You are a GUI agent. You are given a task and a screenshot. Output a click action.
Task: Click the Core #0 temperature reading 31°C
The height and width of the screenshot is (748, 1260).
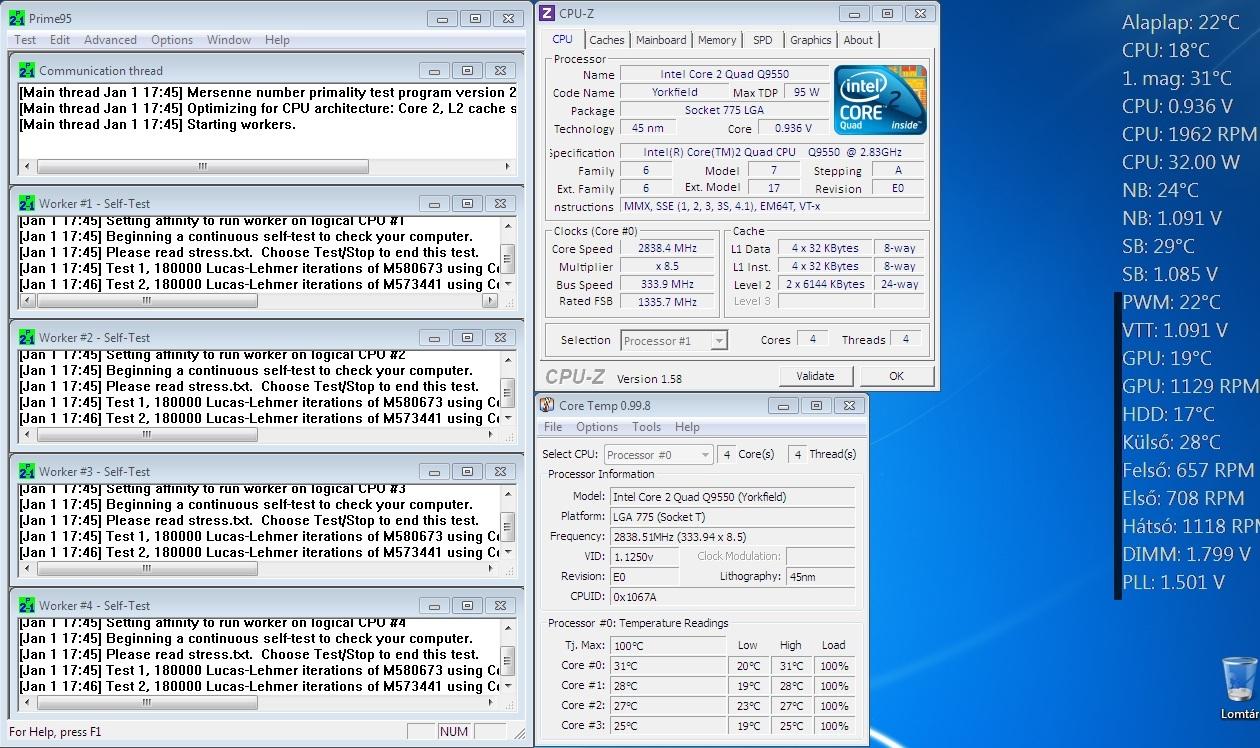(x=667, y=666)
